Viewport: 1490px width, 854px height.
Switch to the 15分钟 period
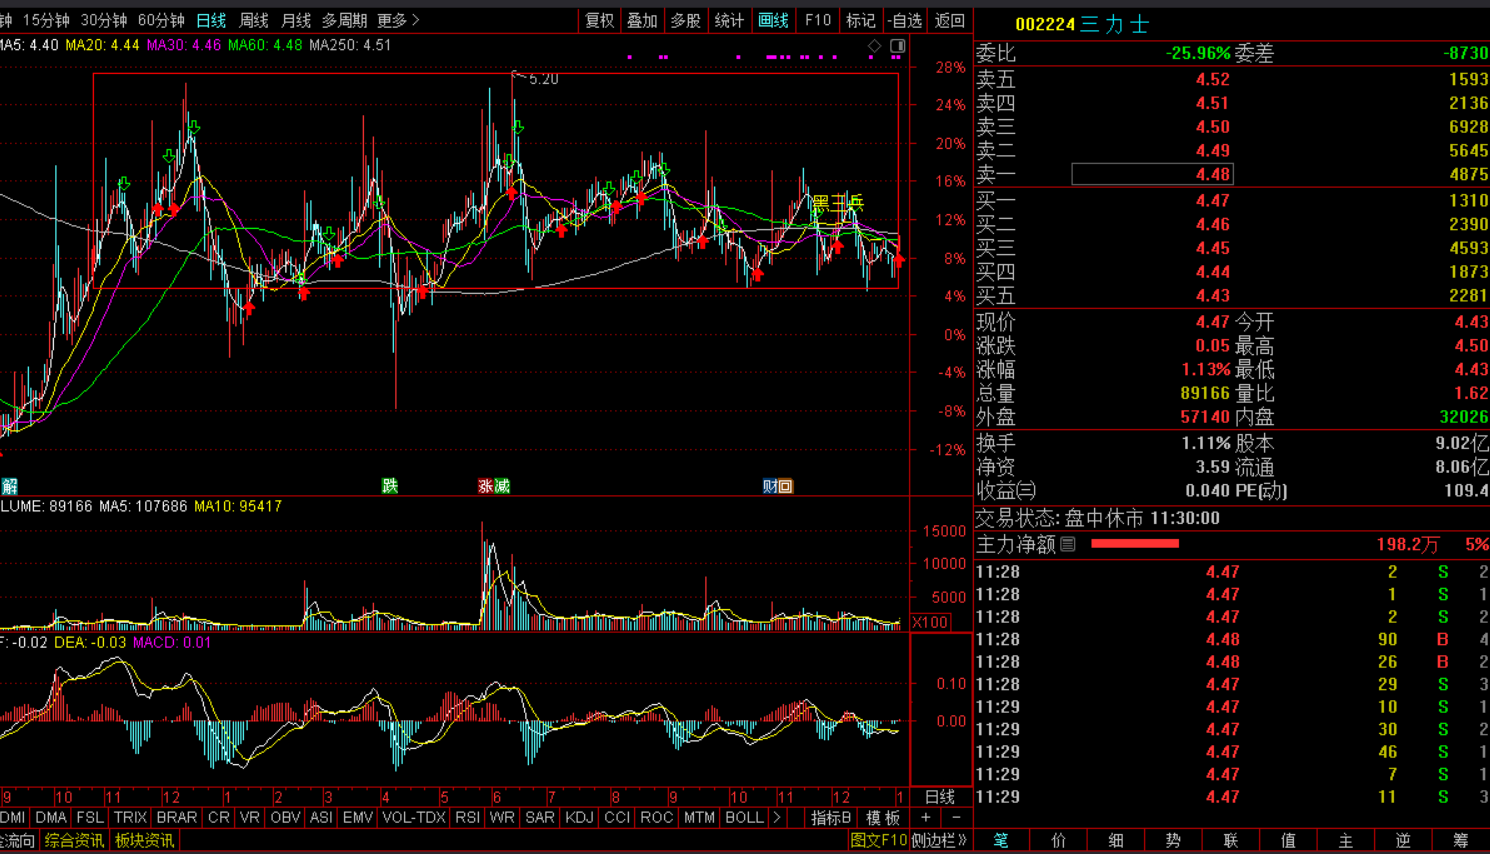(46, 20)
